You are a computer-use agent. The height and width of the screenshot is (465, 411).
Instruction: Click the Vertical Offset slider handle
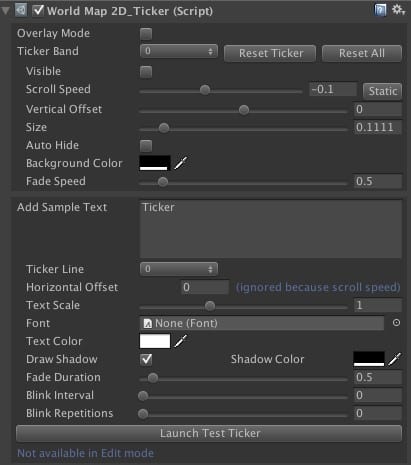click(x=244, y=110)
